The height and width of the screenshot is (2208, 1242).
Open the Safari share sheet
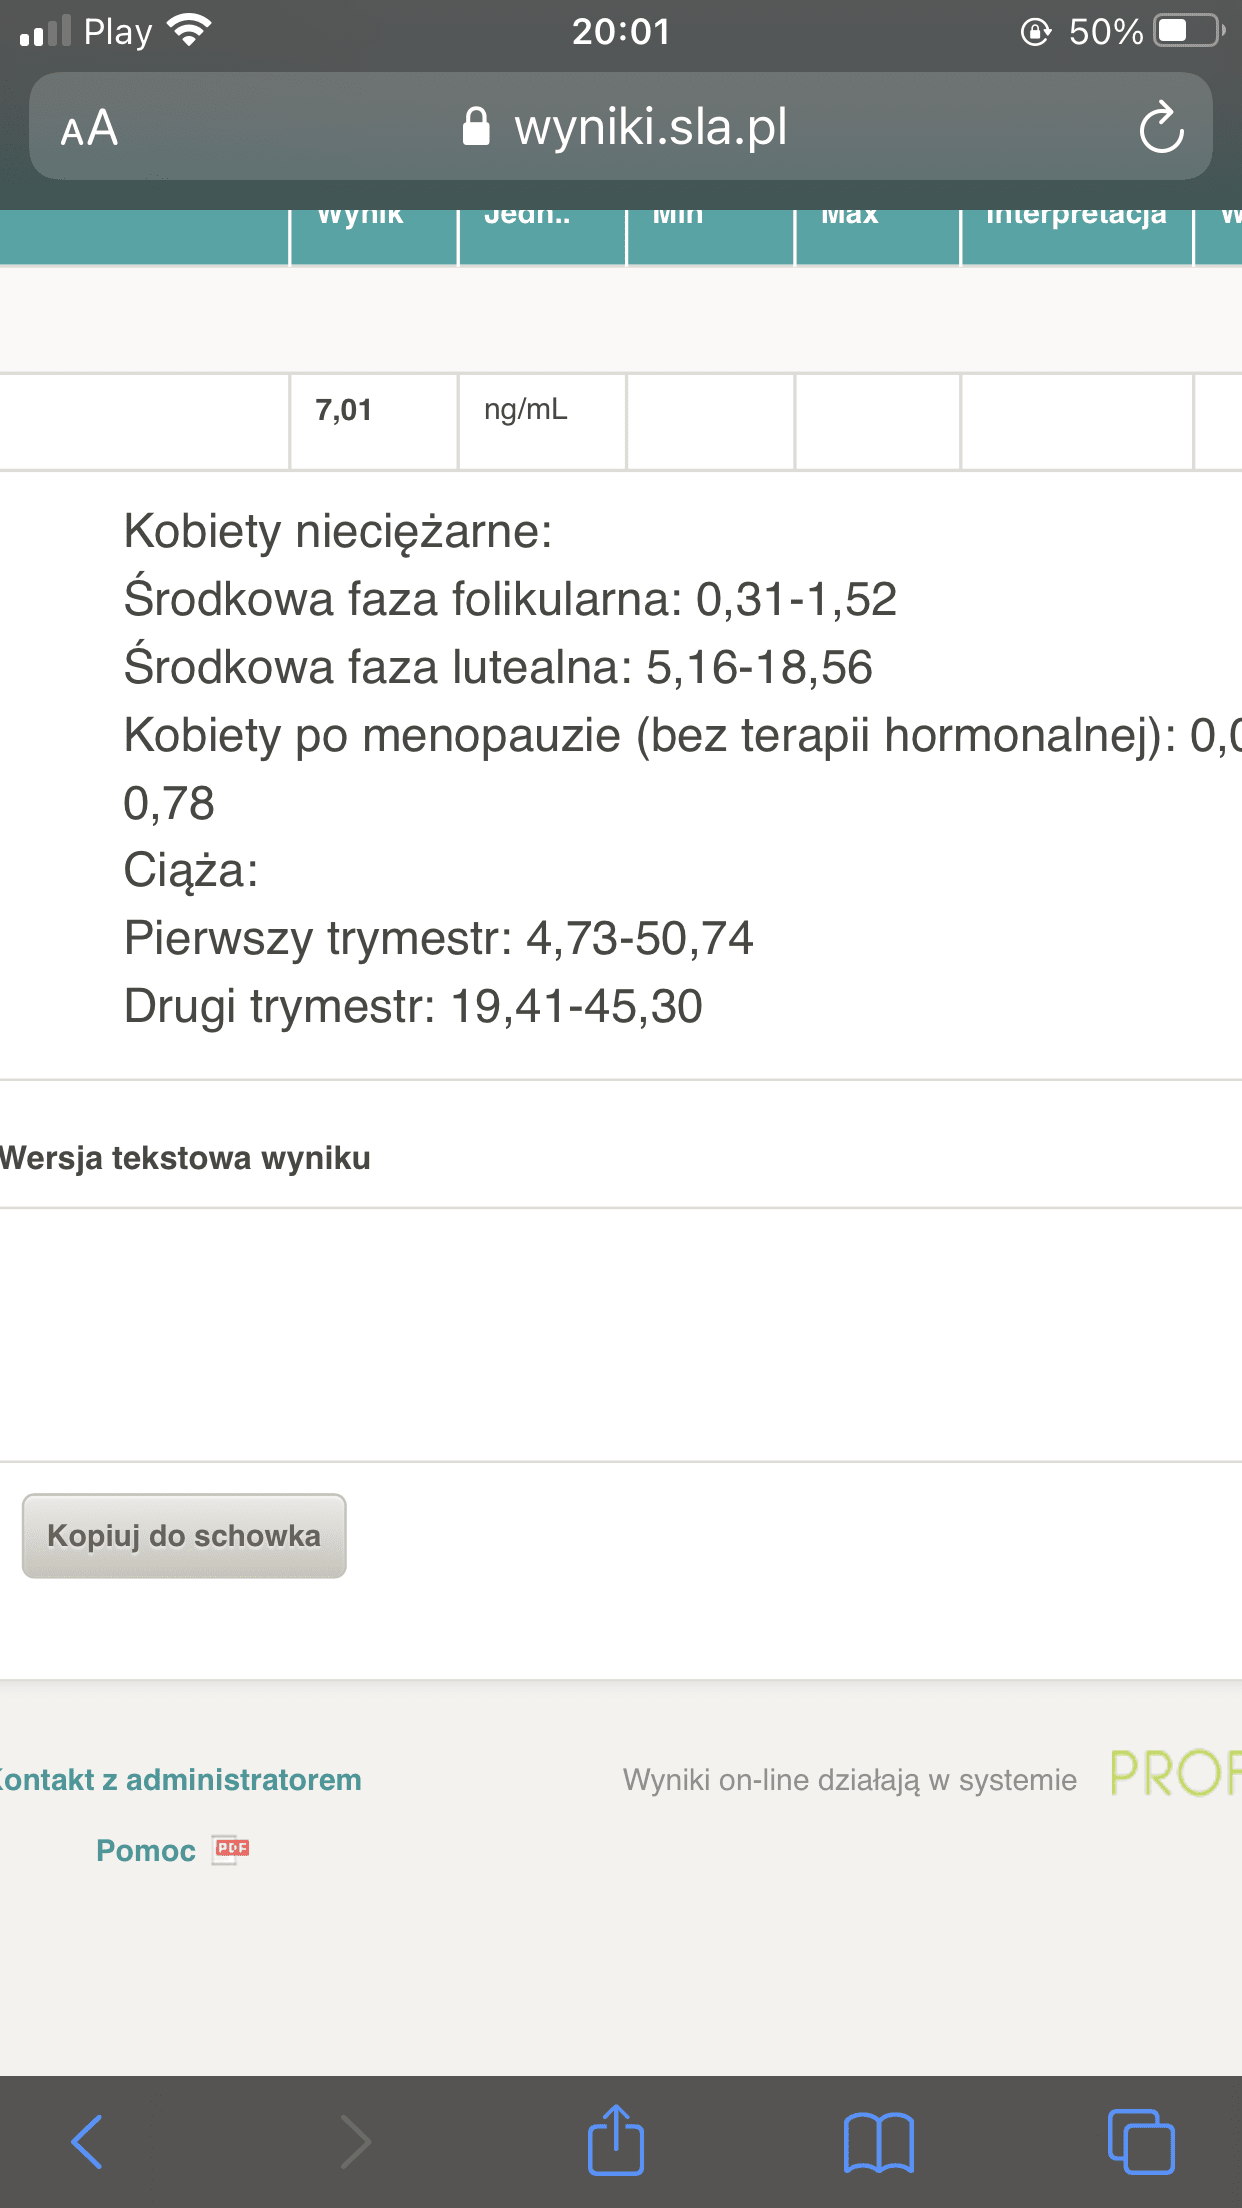click(615, 2140)
